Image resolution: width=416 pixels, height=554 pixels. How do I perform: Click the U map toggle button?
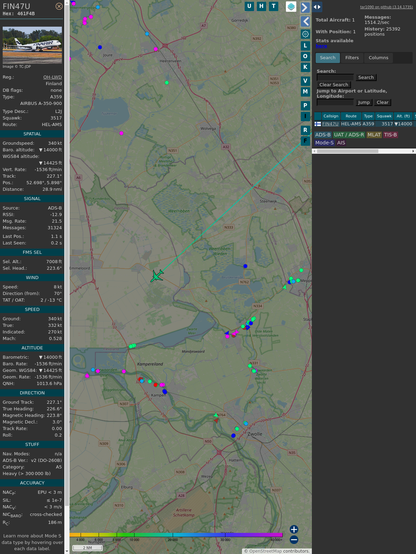[249, 6]
